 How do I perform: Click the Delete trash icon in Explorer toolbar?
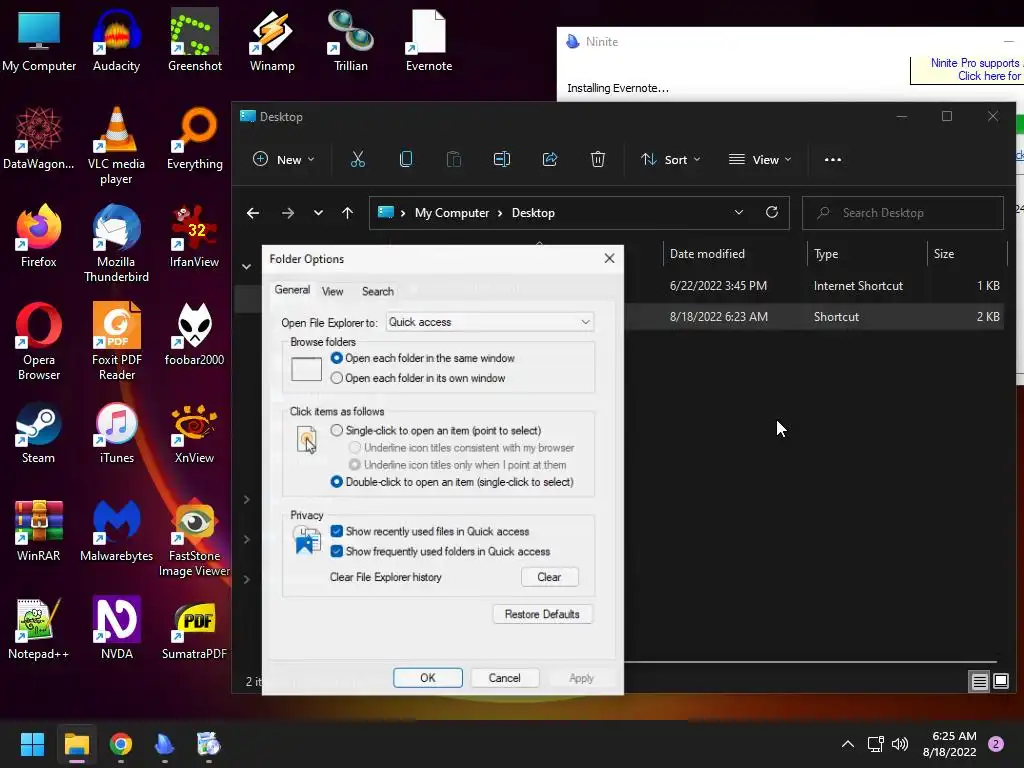point(598,159)
